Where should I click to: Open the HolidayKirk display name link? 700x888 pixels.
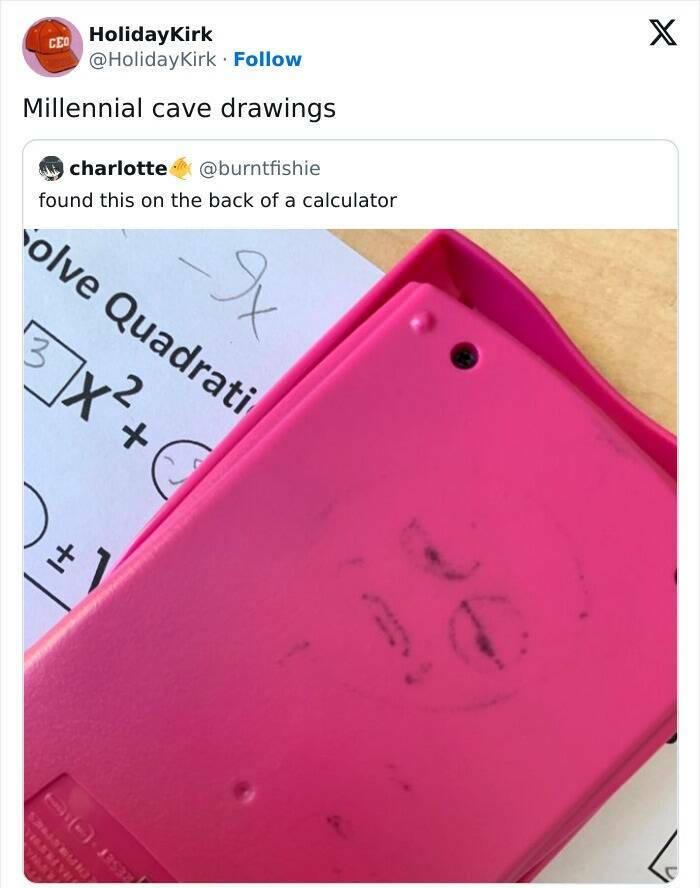(x=150, y=34)
